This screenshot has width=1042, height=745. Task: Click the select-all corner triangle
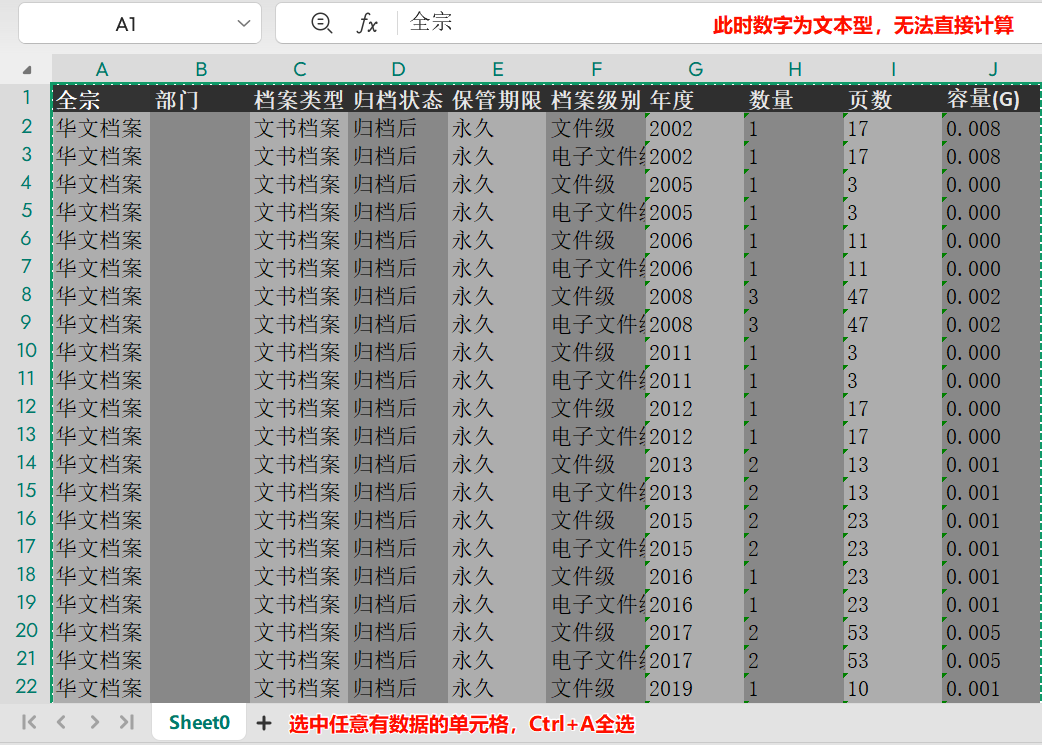[27, 69]
